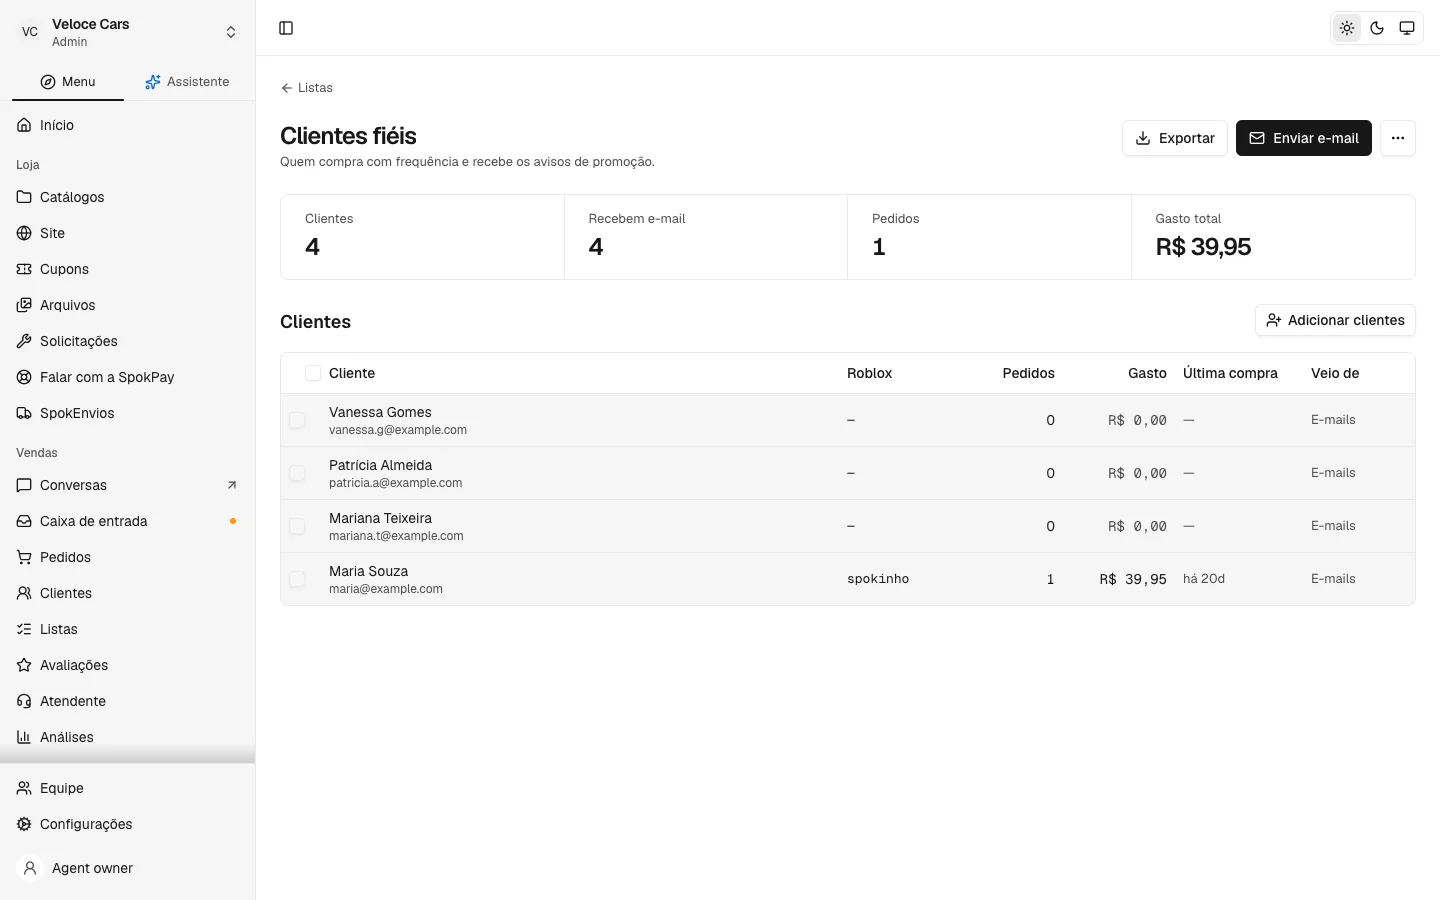The height and width of the screenshot is (900, 1440).
Task: Open SpokEnvios truck item
Action: click(x=127, y=413)
